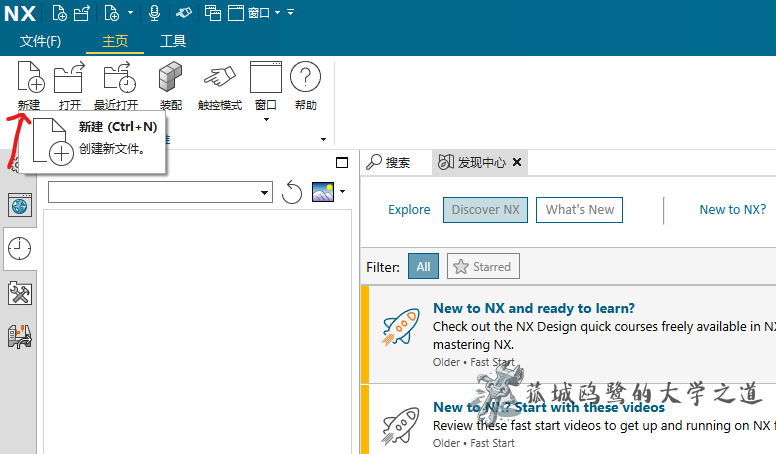Click the picture view style icon
Screen dimensions: 776x454
(323, 192)
